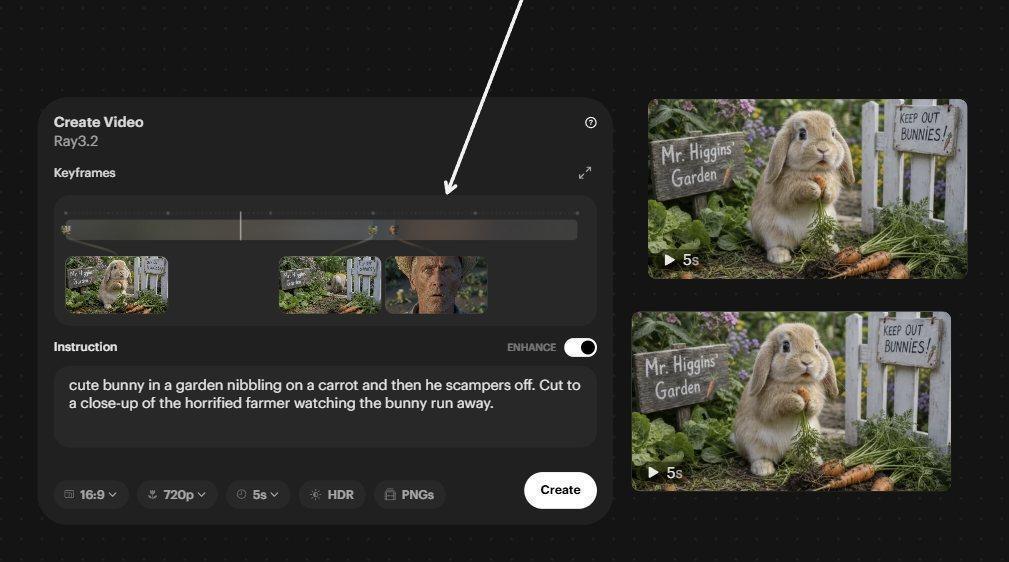Click the resolution icon beside 720p
1009x562 pixels.
[x=153, y=494]
